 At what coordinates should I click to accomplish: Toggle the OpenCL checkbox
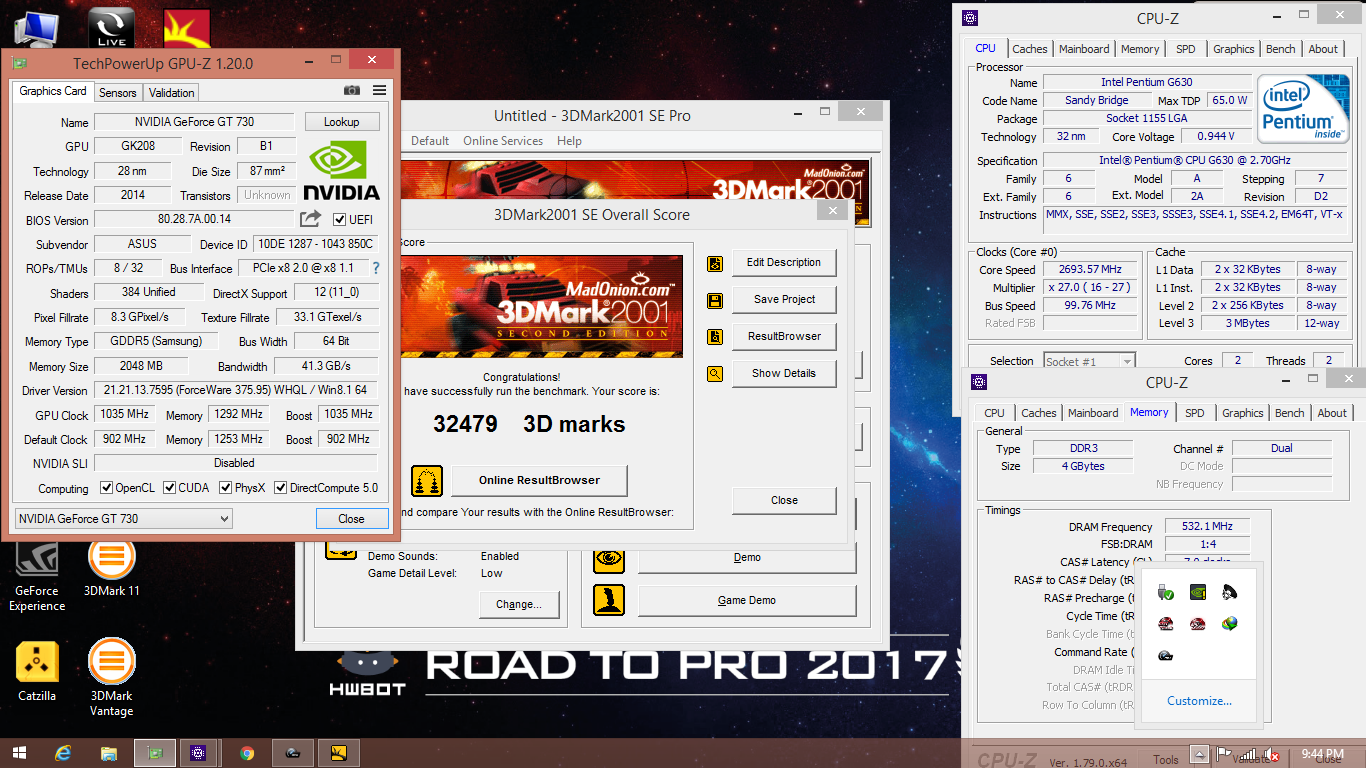pos(107,488)
